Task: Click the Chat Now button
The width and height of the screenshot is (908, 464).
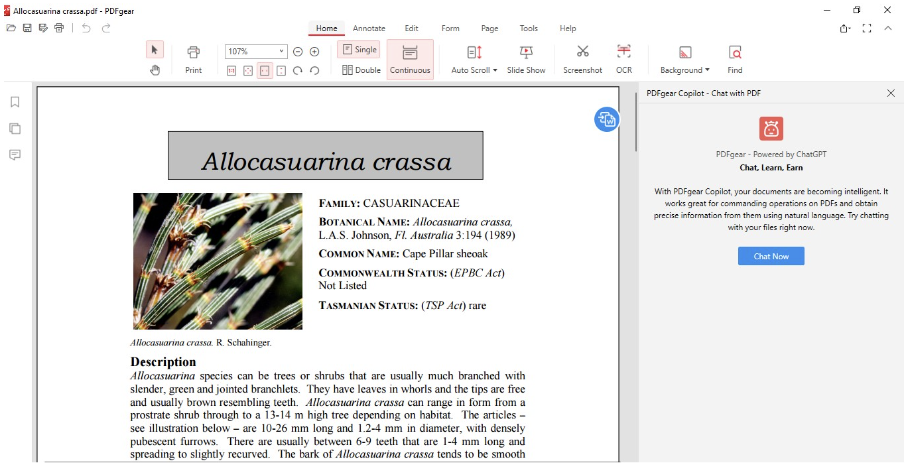Action: 771,256
